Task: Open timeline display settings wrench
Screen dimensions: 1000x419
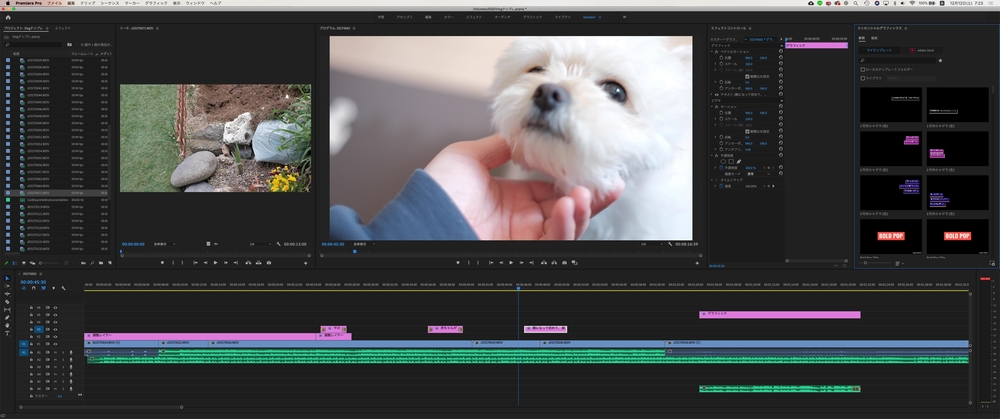Action: coord(63,288)
